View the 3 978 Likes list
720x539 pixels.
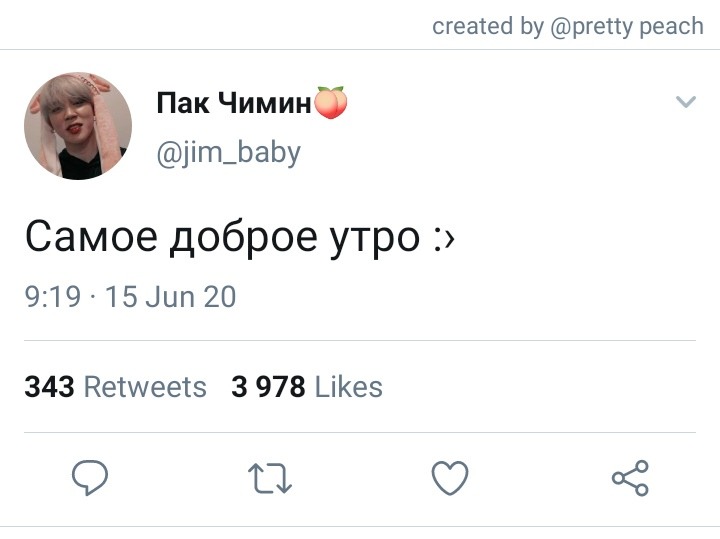tap(307, 387)
